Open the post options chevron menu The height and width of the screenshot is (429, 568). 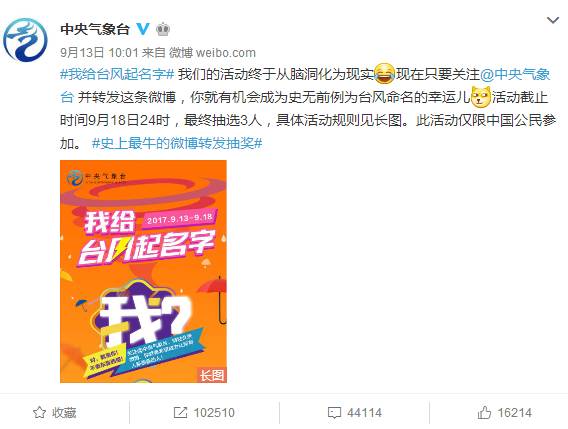click(553, 20)
